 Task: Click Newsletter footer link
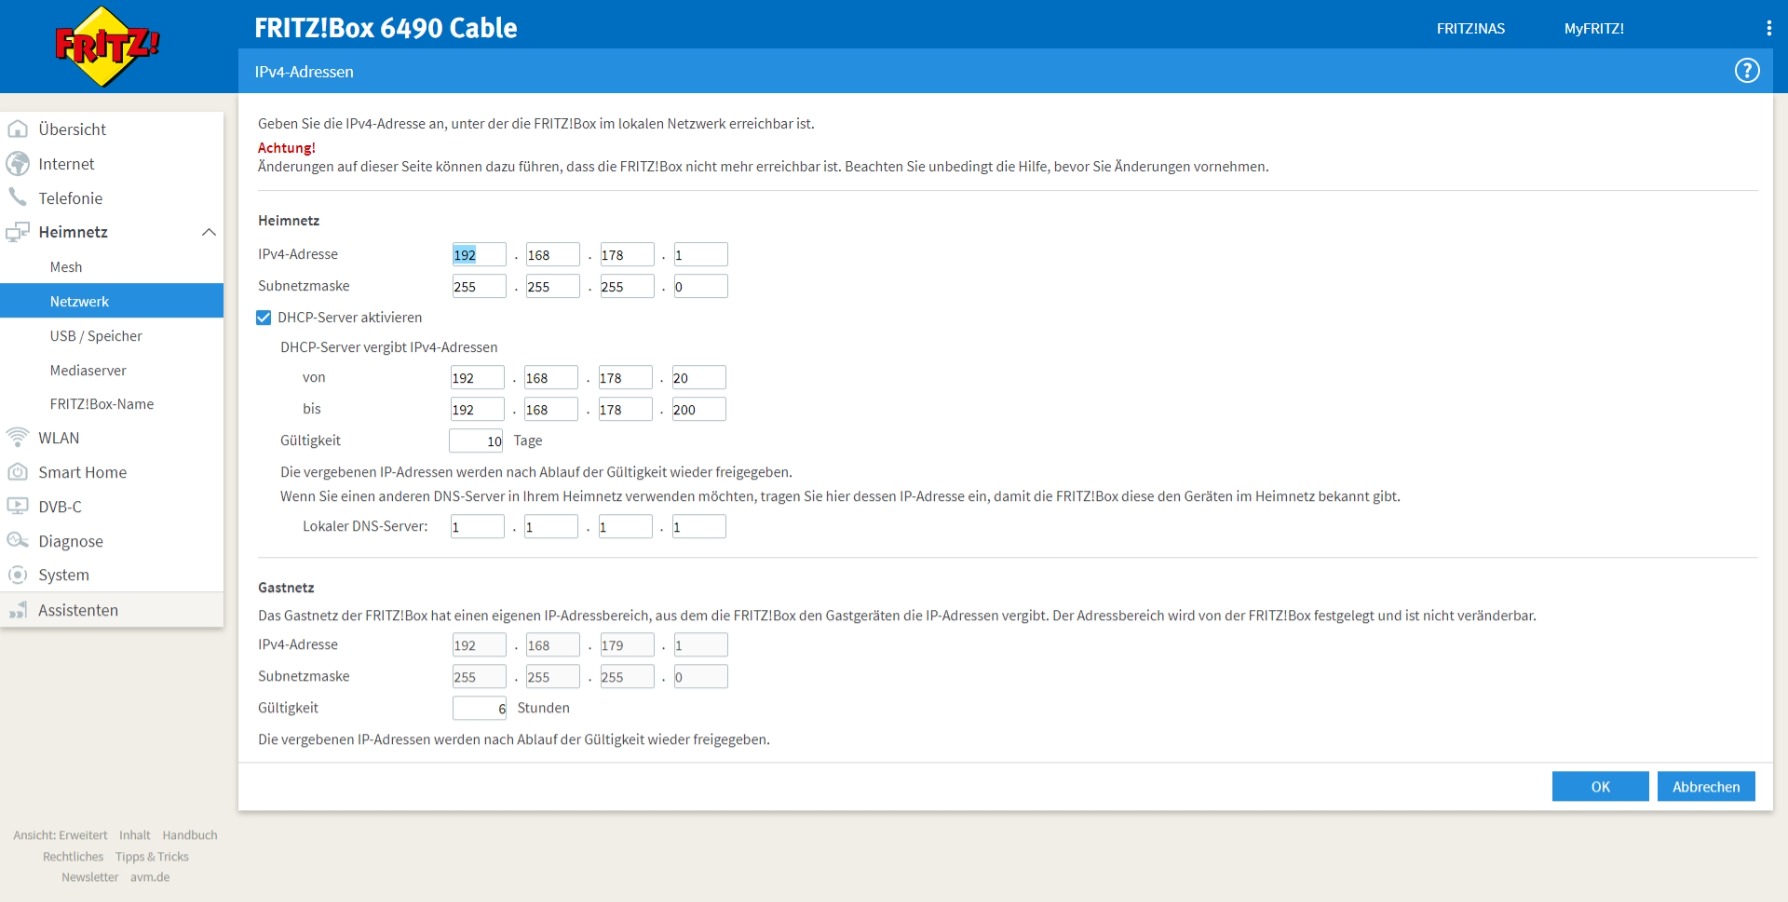[x=90, y=877]
